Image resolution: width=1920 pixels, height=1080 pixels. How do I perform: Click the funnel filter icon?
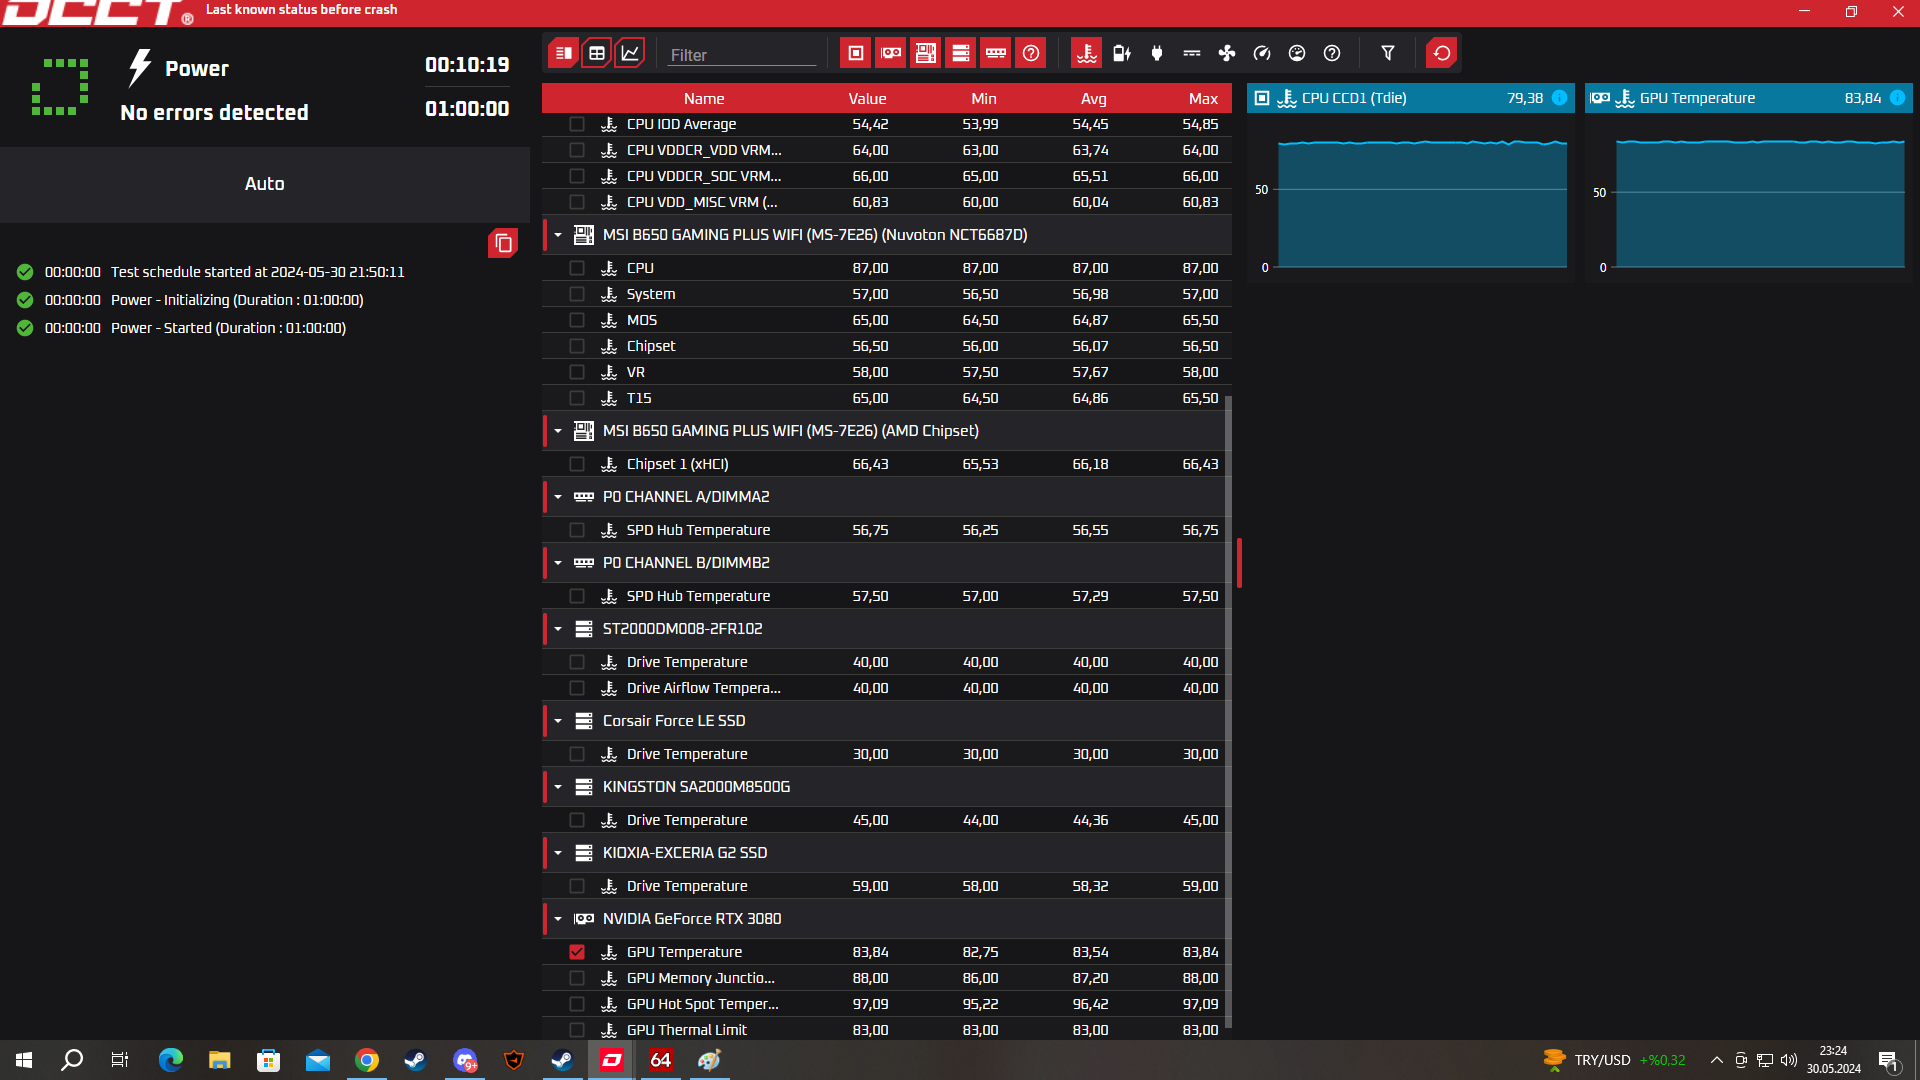(x=1388, y=53)
